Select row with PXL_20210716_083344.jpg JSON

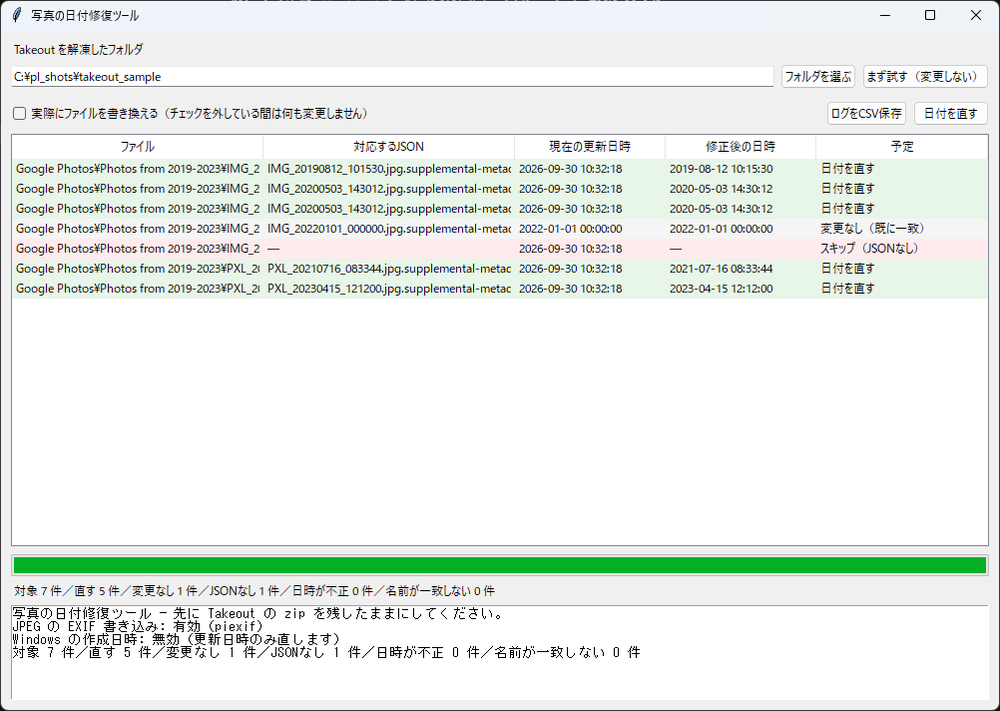(500, 268)
